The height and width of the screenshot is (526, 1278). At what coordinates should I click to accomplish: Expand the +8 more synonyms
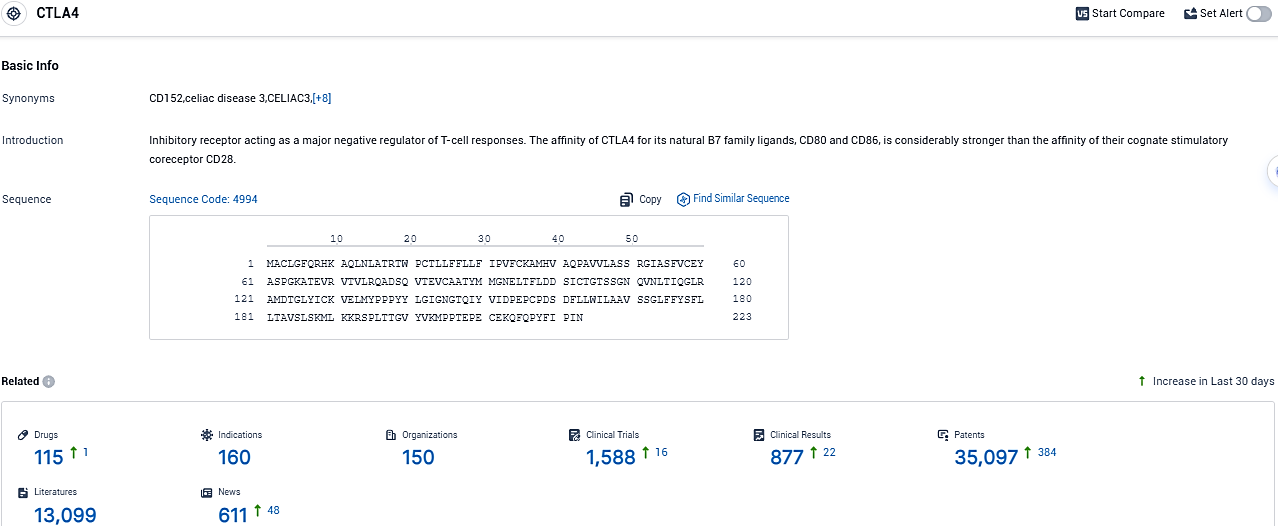coord(321,98)
